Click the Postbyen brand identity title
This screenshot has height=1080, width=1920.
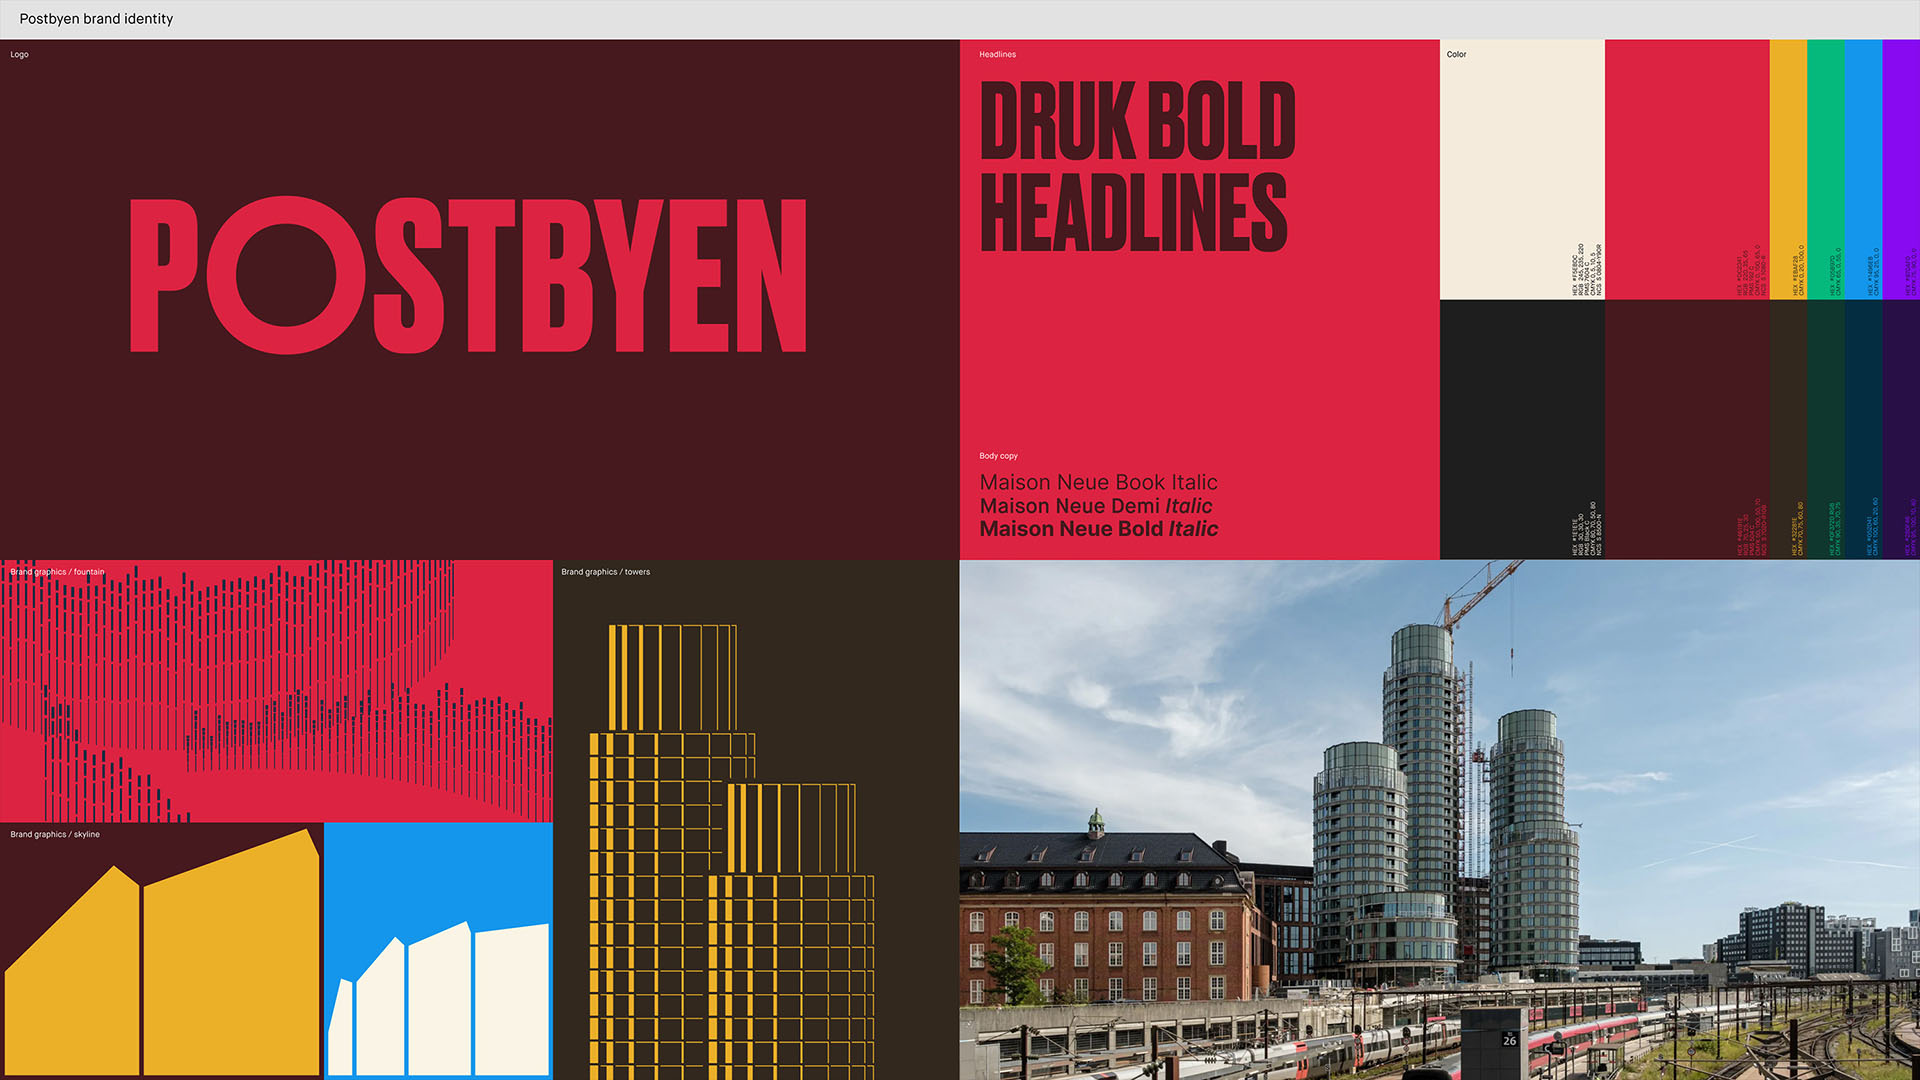(96, 19)
